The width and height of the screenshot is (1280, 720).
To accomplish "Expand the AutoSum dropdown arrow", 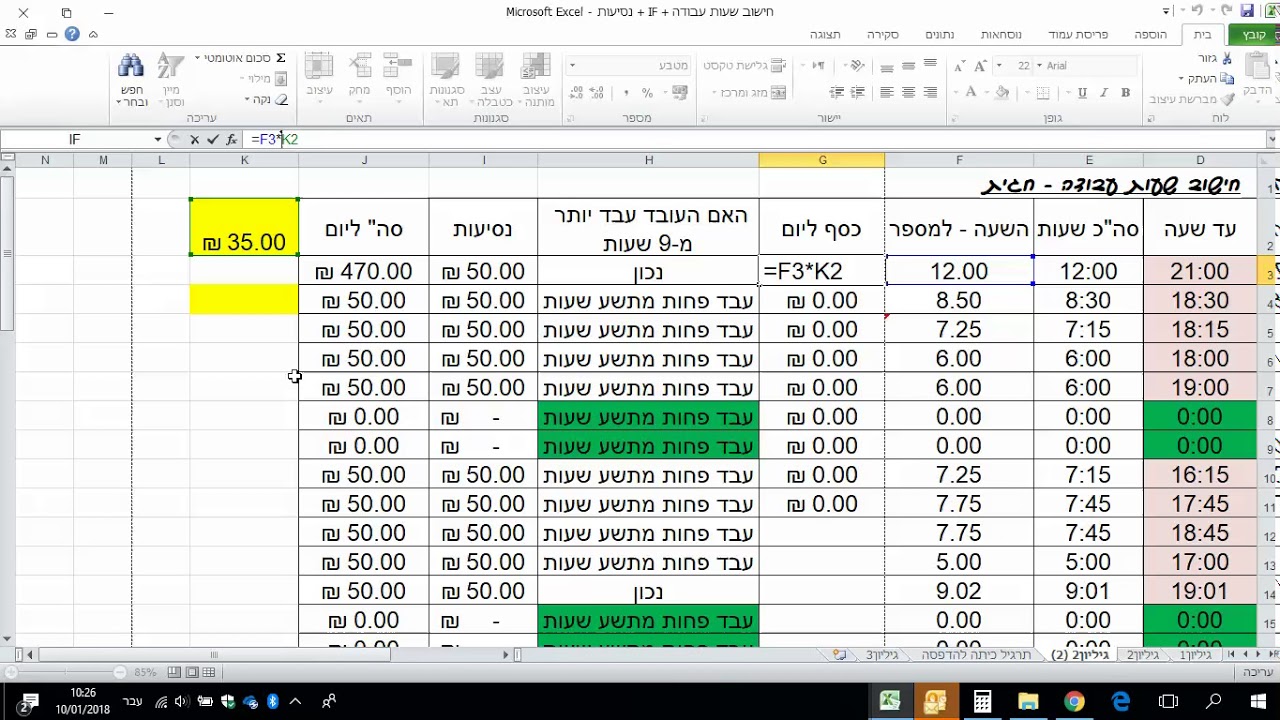I will (197, 58).
